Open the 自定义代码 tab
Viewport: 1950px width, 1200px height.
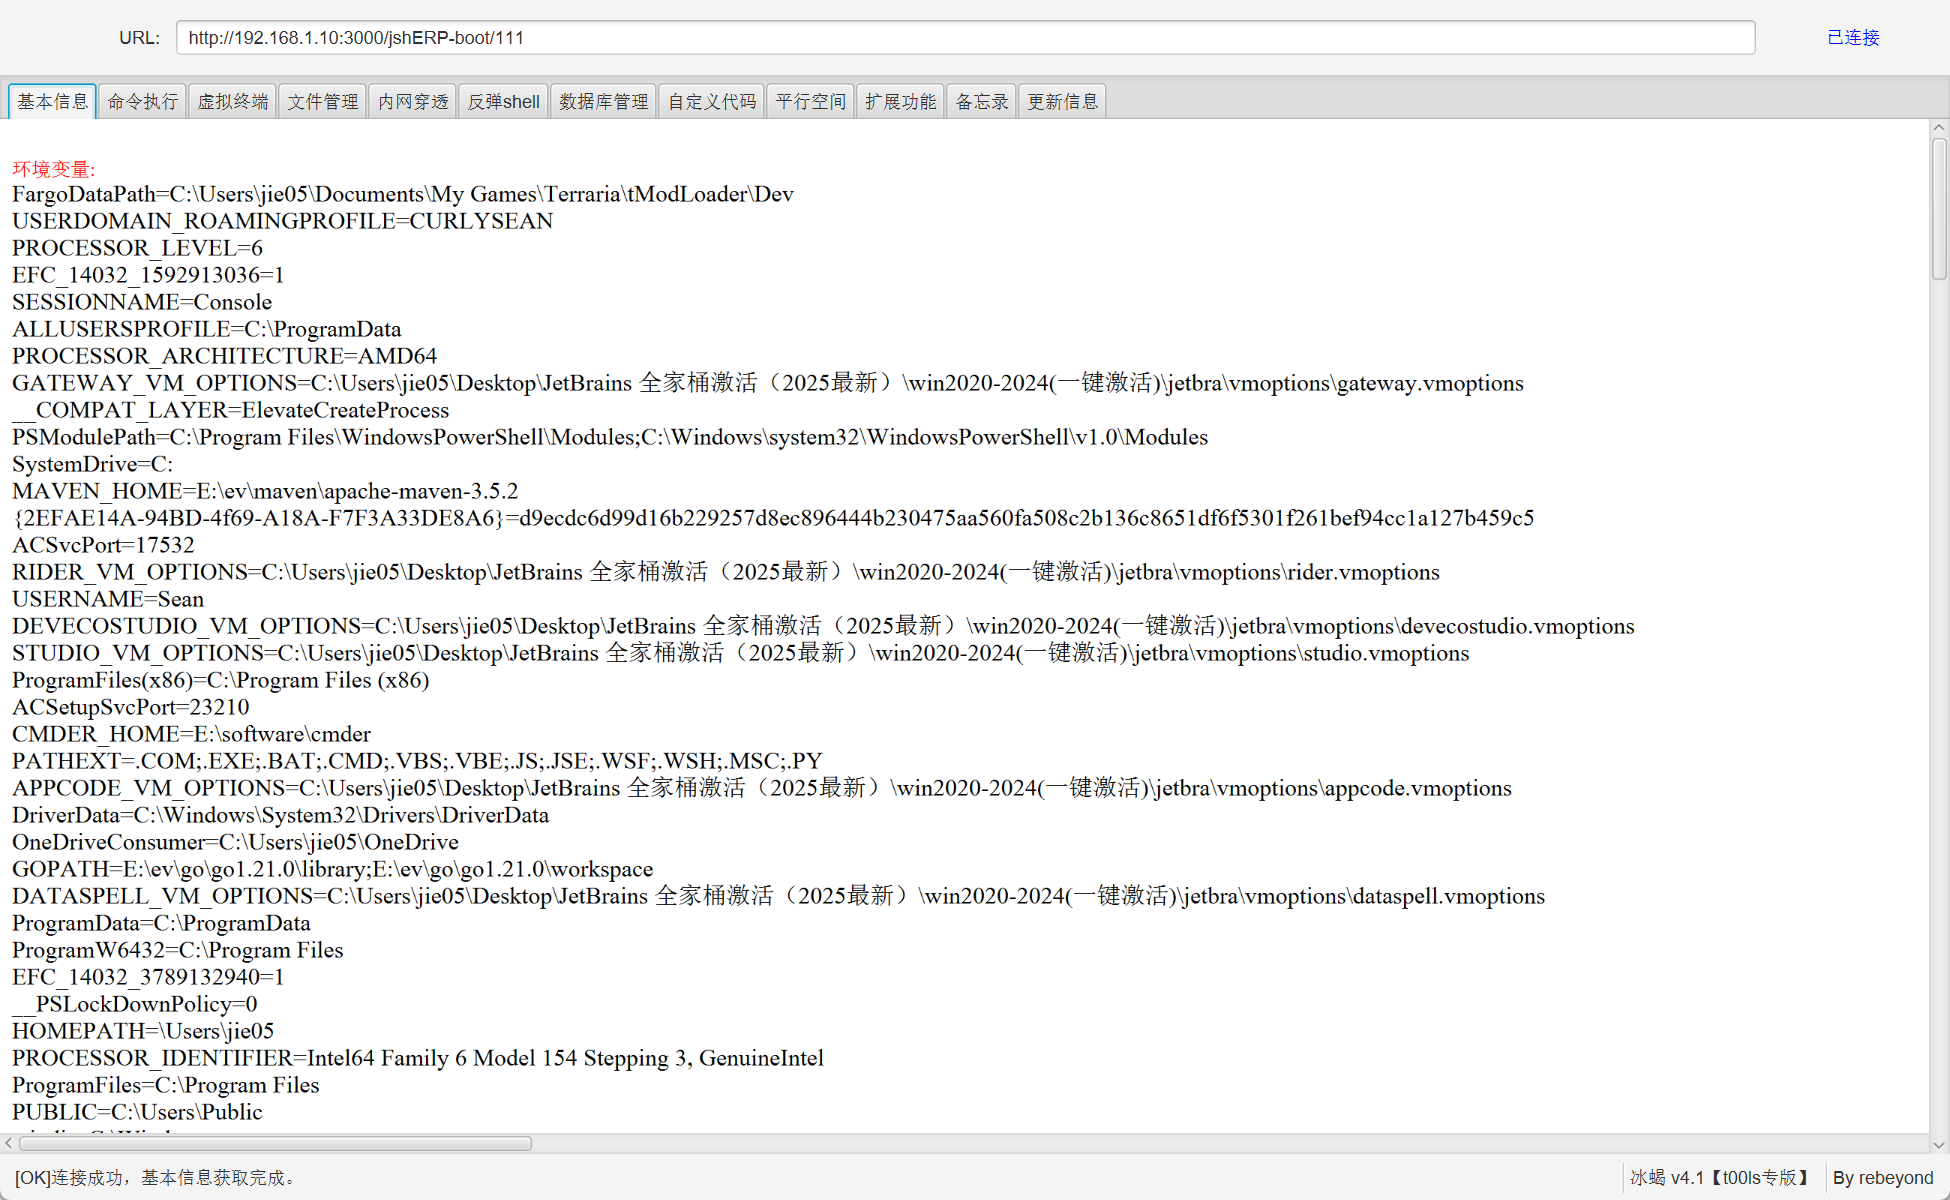tap(711, 102)
